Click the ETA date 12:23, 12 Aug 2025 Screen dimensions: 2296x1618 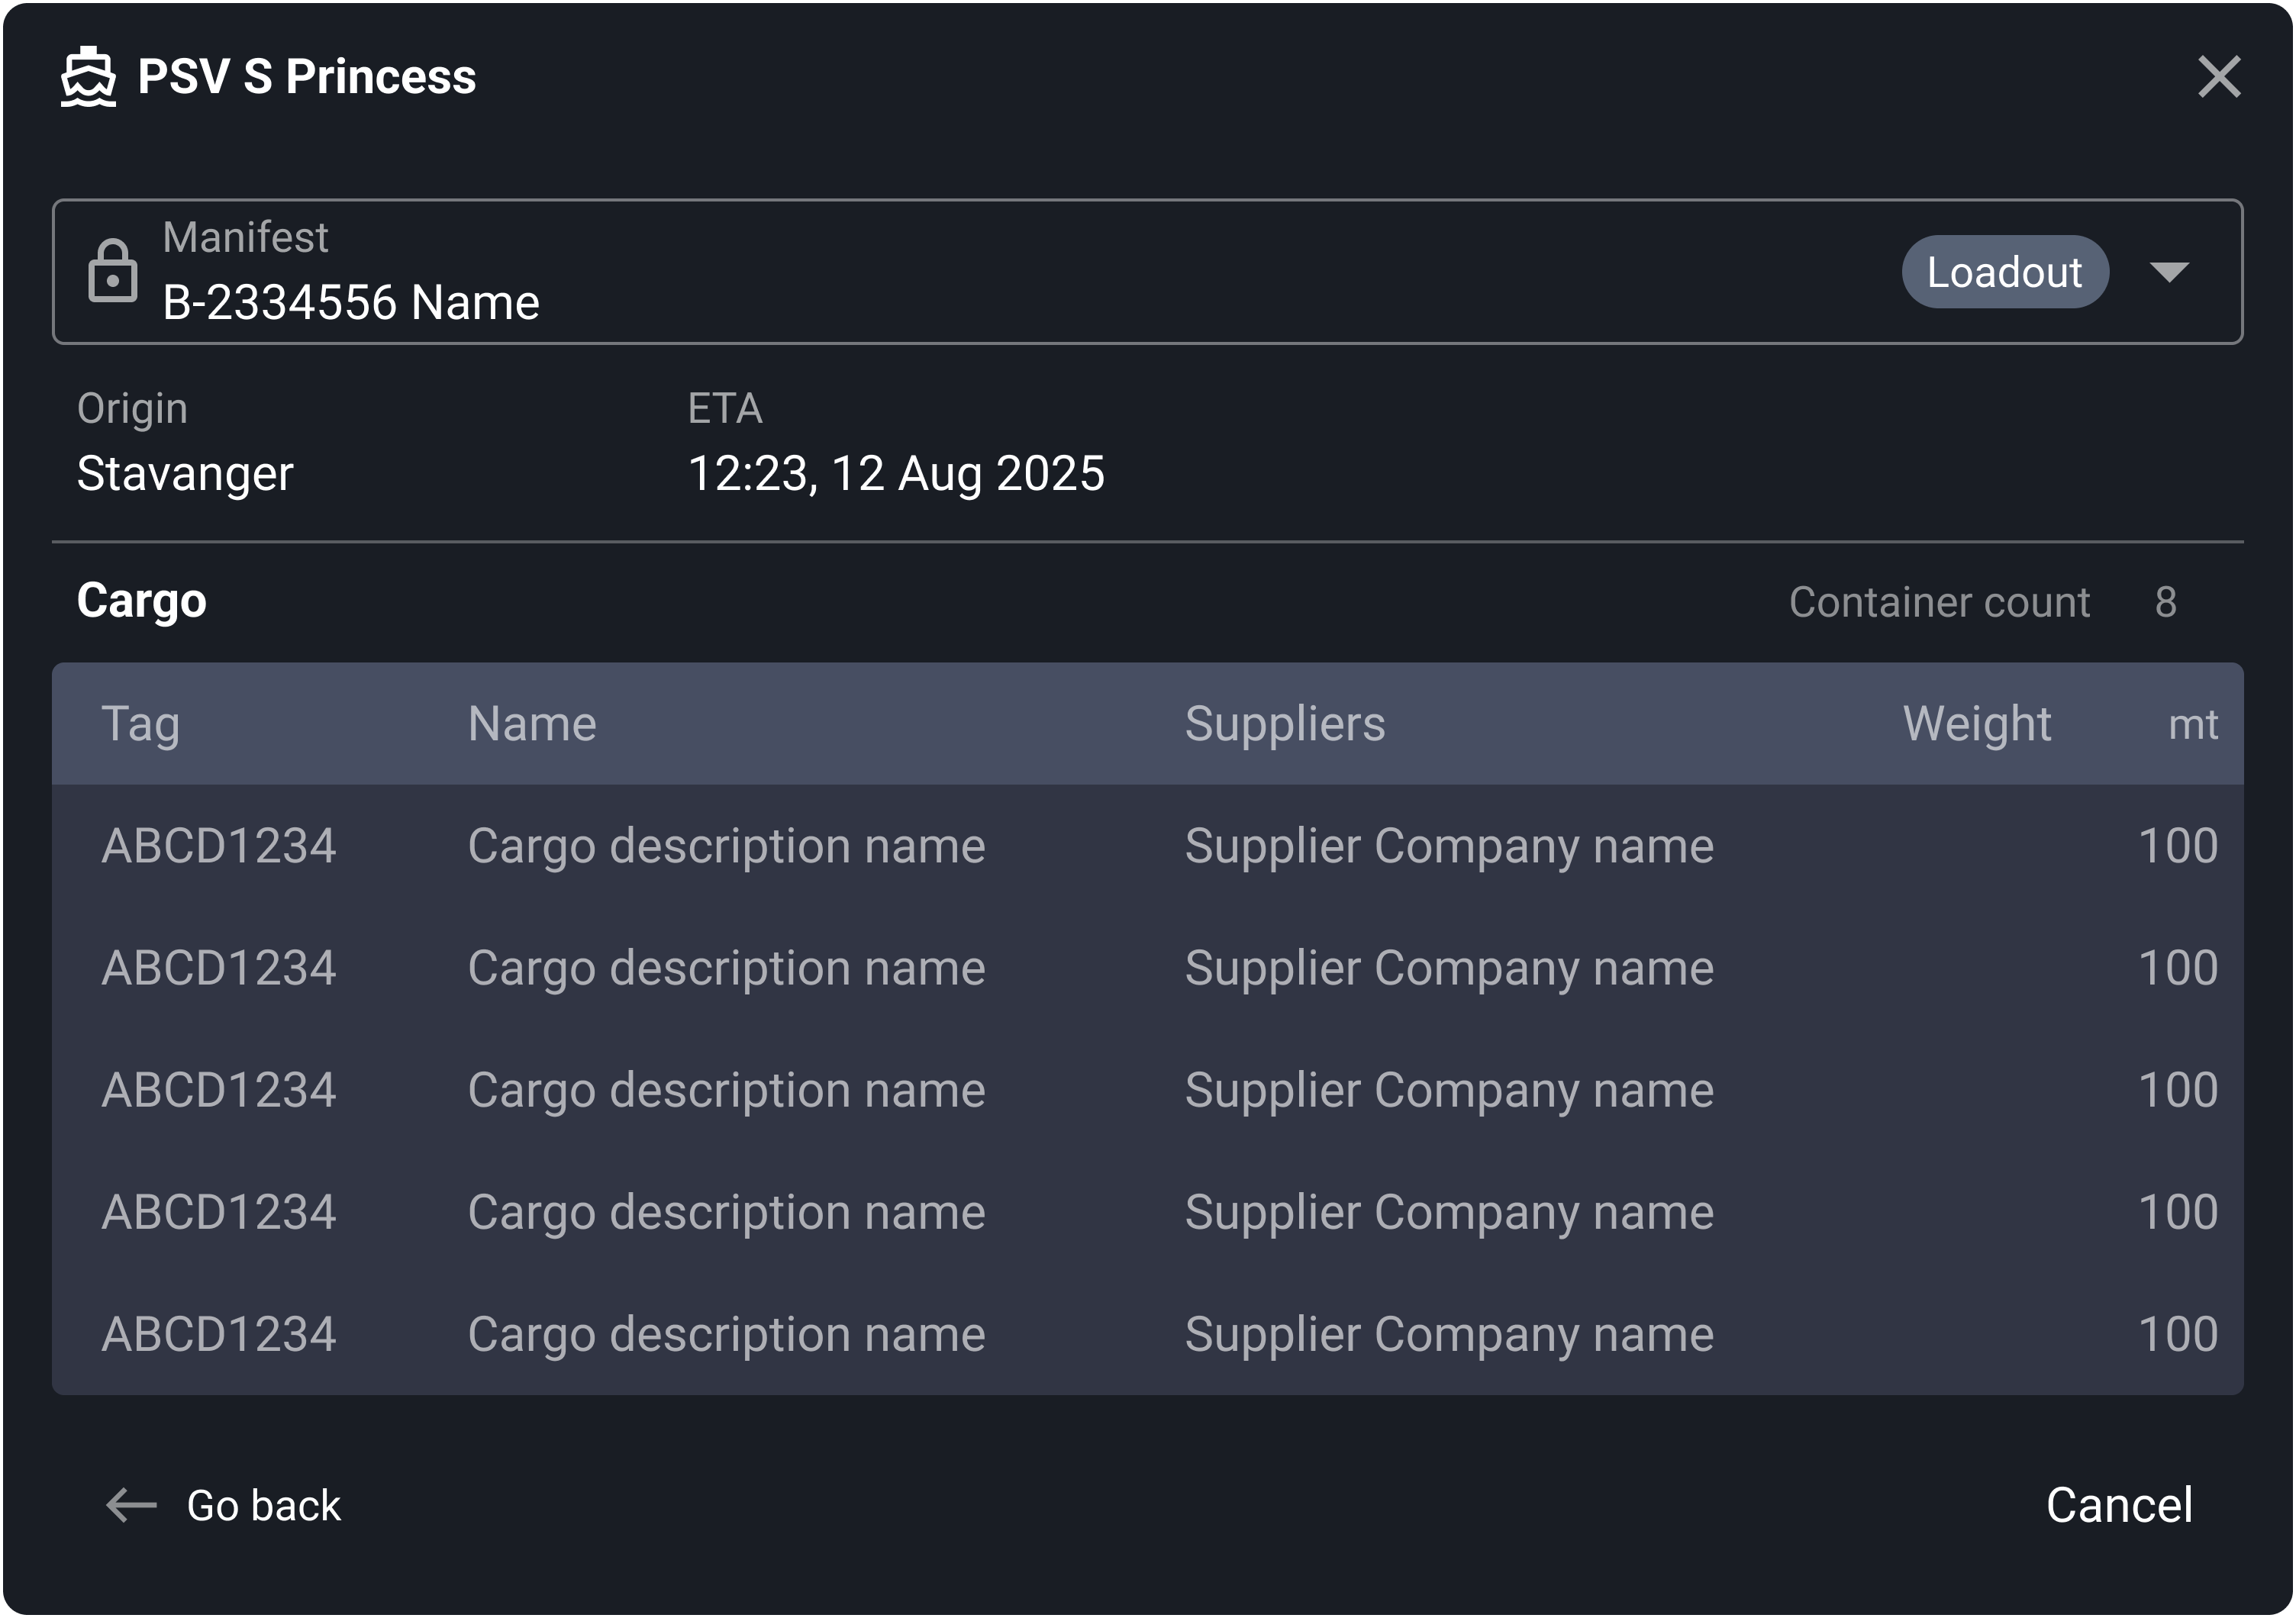coord(895,473)
